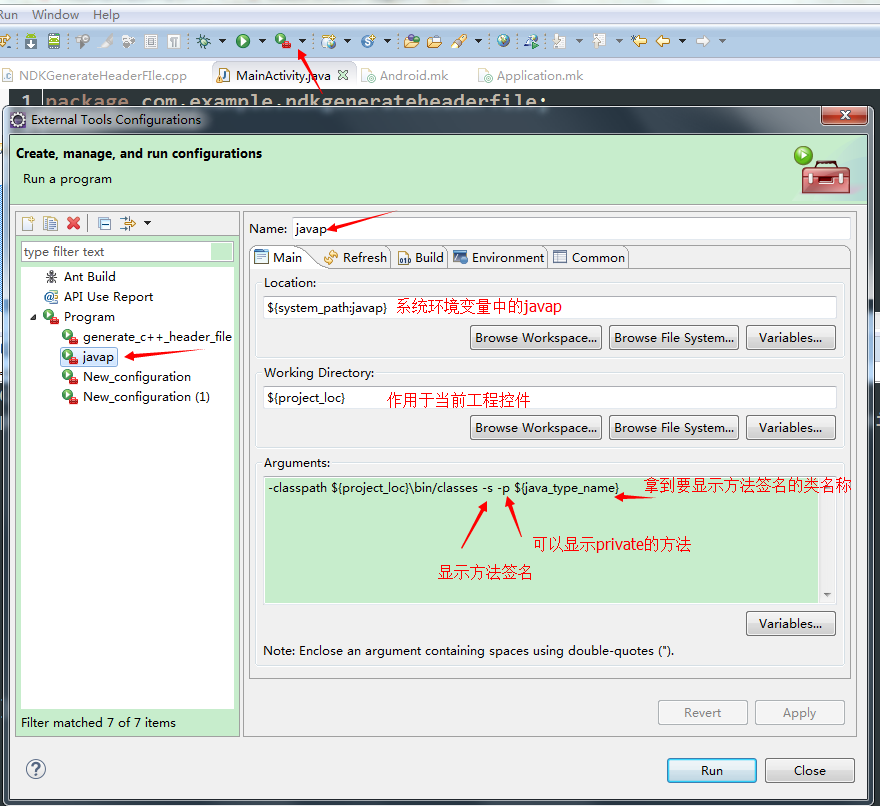Select New_configuration (1) in tree
This screenshot has height=806, width=880.
coord(136,397)
